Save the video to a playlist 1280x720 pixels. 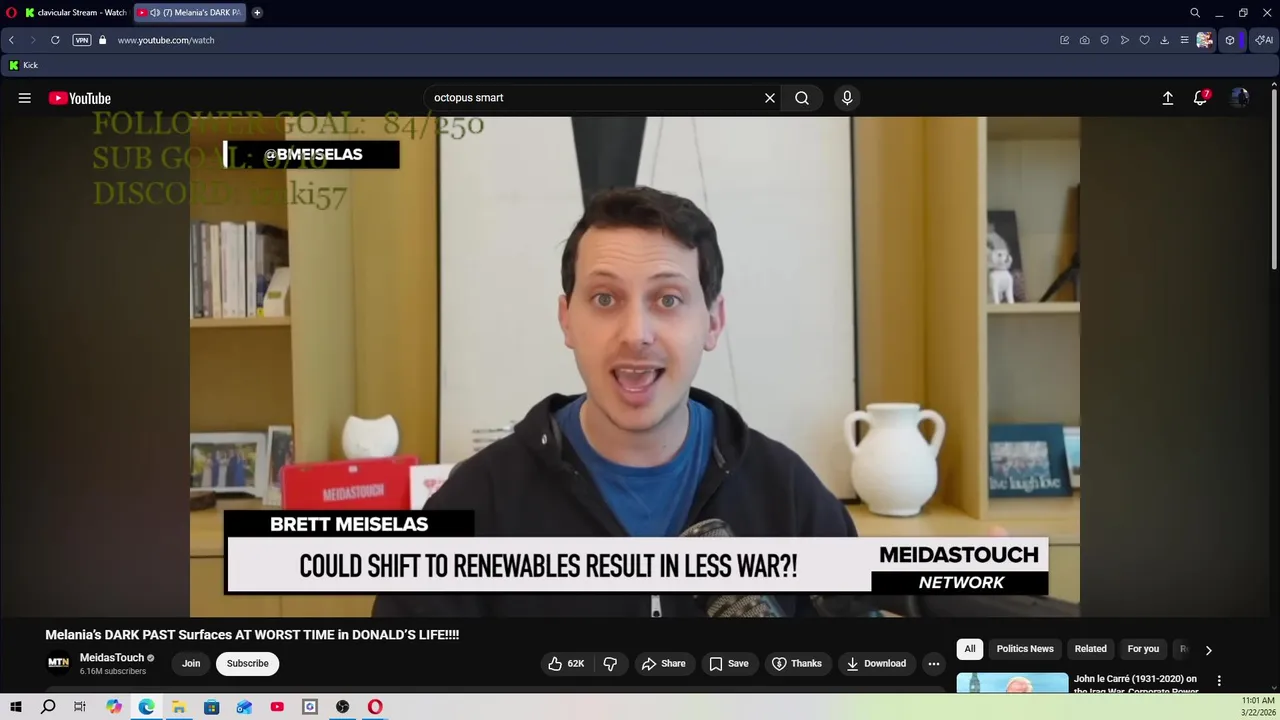click(x=729, y=663)
